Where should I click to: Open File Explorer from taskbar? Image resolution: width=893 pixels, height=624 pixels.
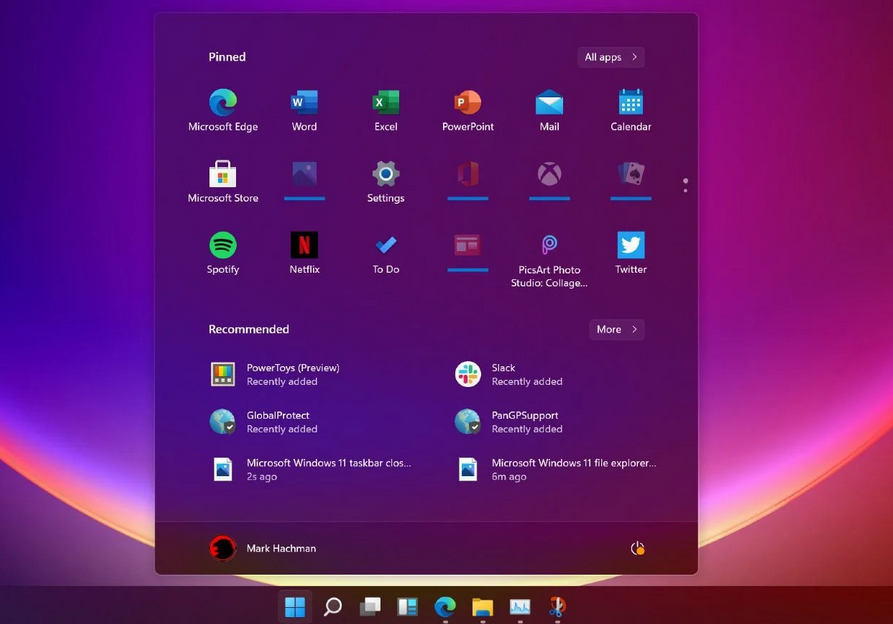(482, 607)
